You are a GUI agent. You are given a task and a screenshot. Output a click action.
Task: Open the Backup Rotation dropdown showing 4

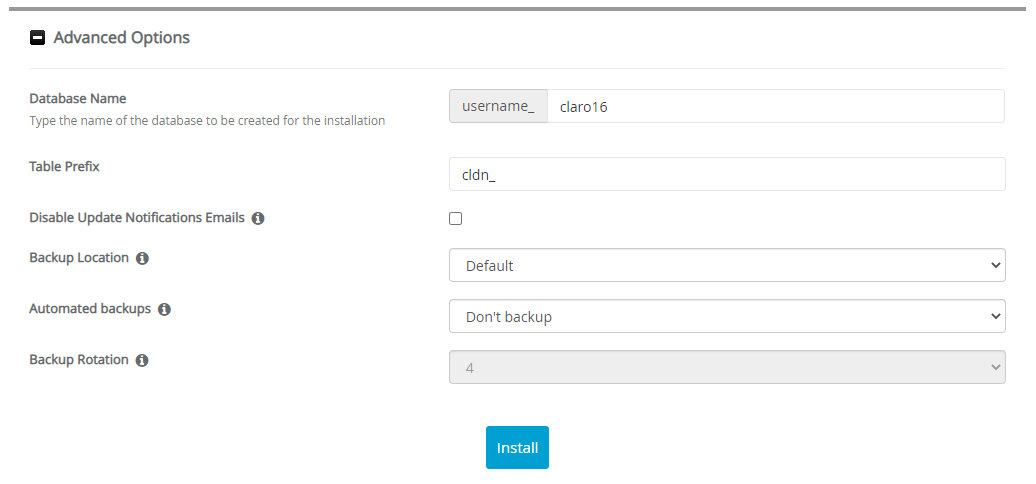point(726,368)
